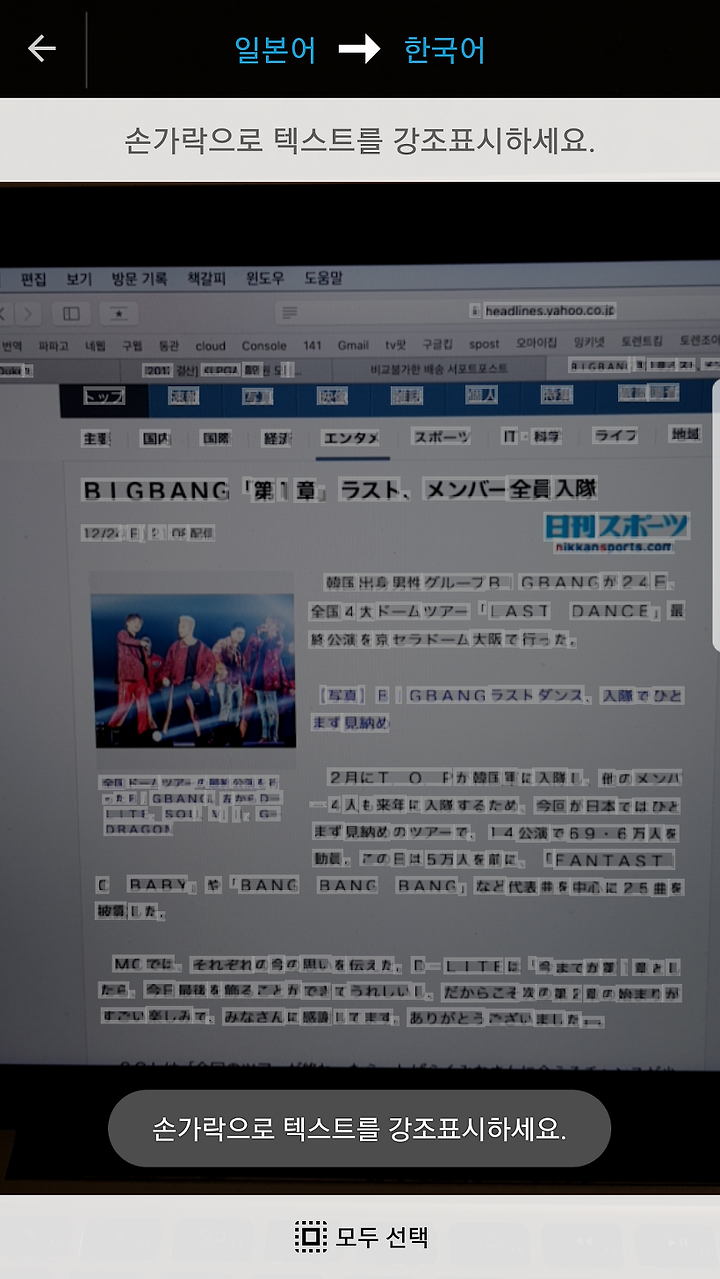
Task: Tap the language direction arrow
Action: pos(360,49)
